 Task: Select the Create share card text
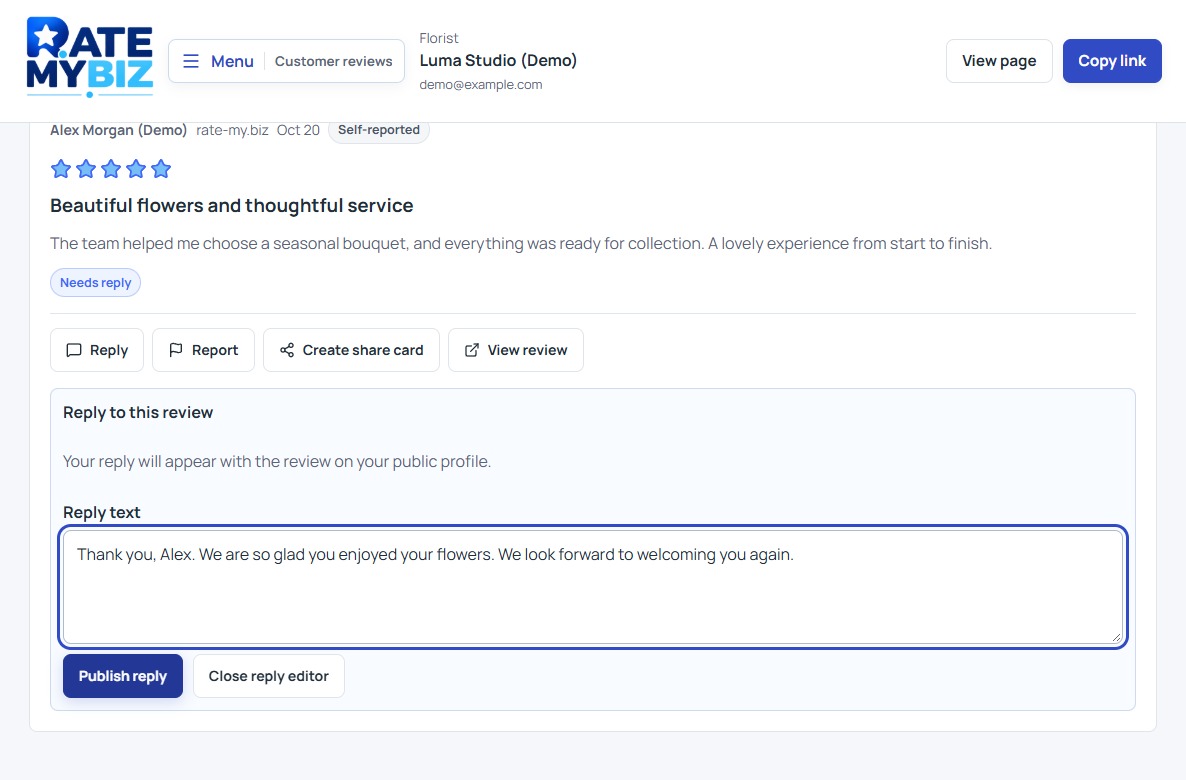click(x=363, y=350)
